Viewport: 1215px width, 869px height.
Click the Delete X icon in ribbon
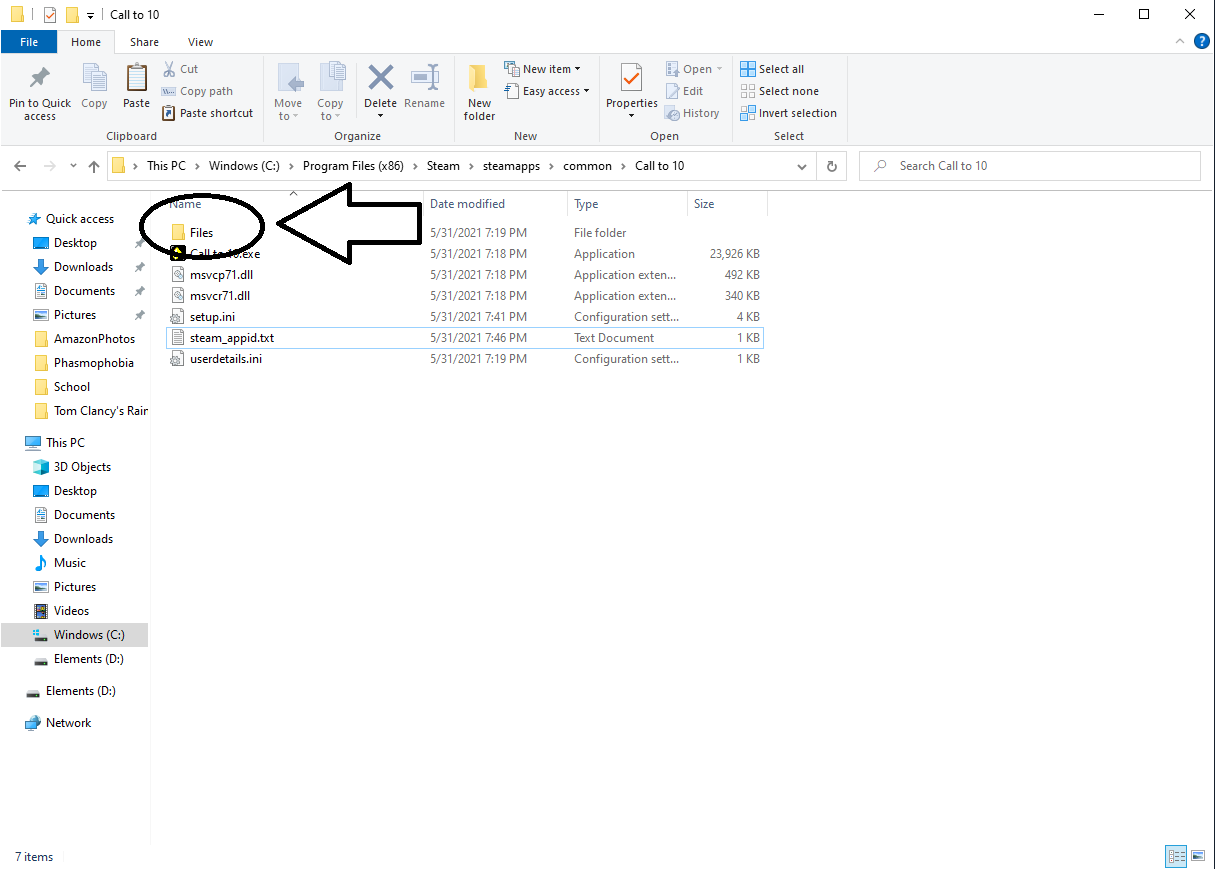tap(380, 78)
